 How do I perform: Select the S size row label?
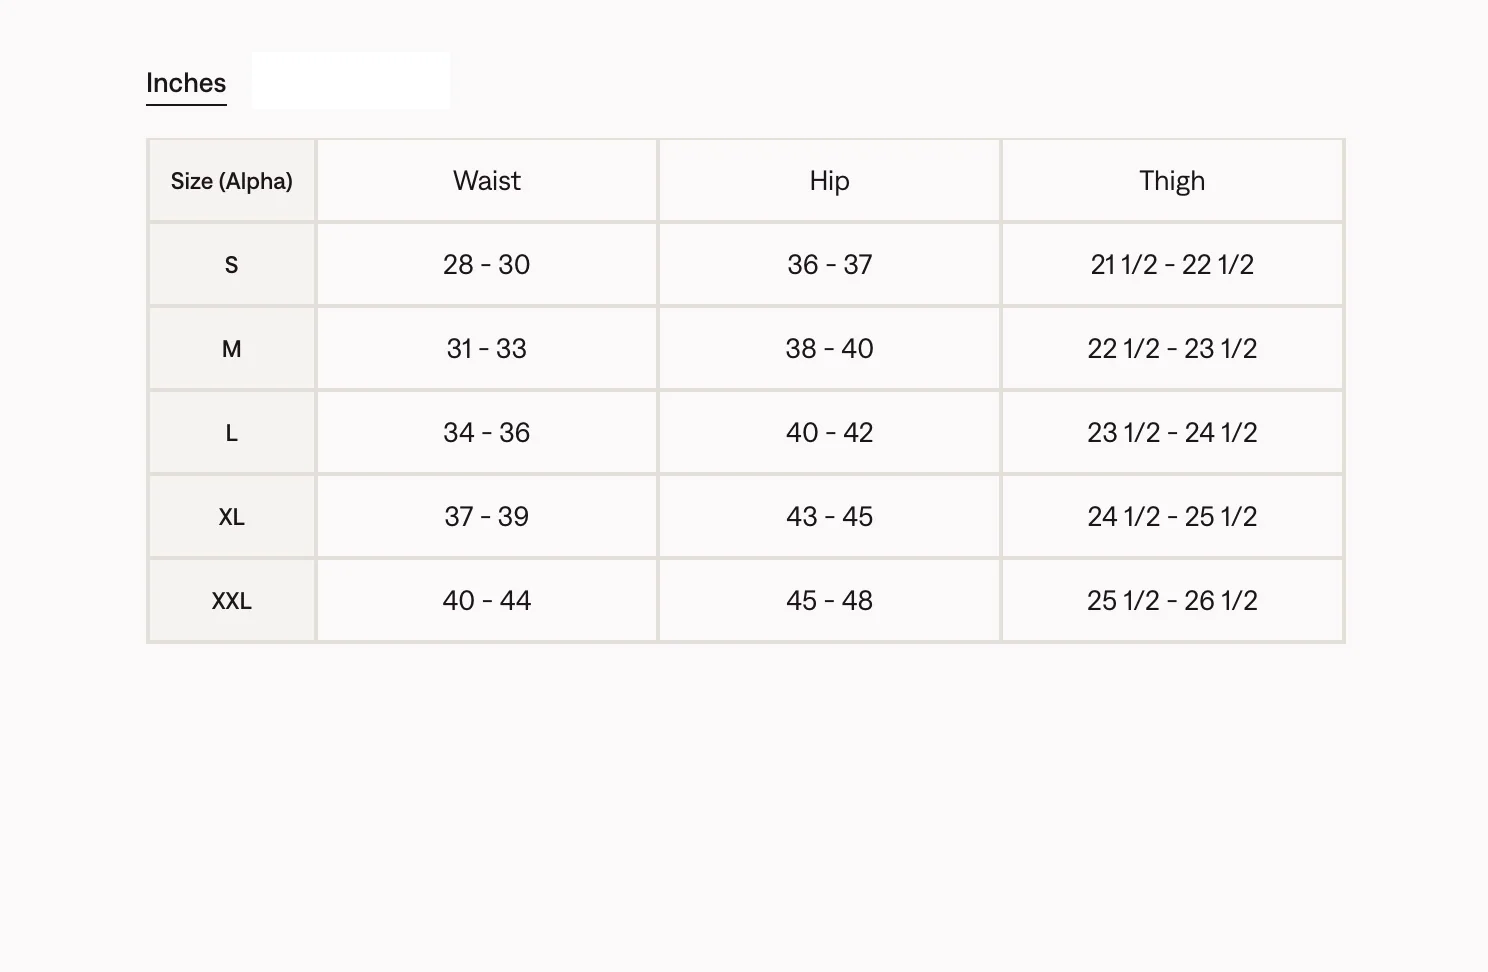[232, 265]
